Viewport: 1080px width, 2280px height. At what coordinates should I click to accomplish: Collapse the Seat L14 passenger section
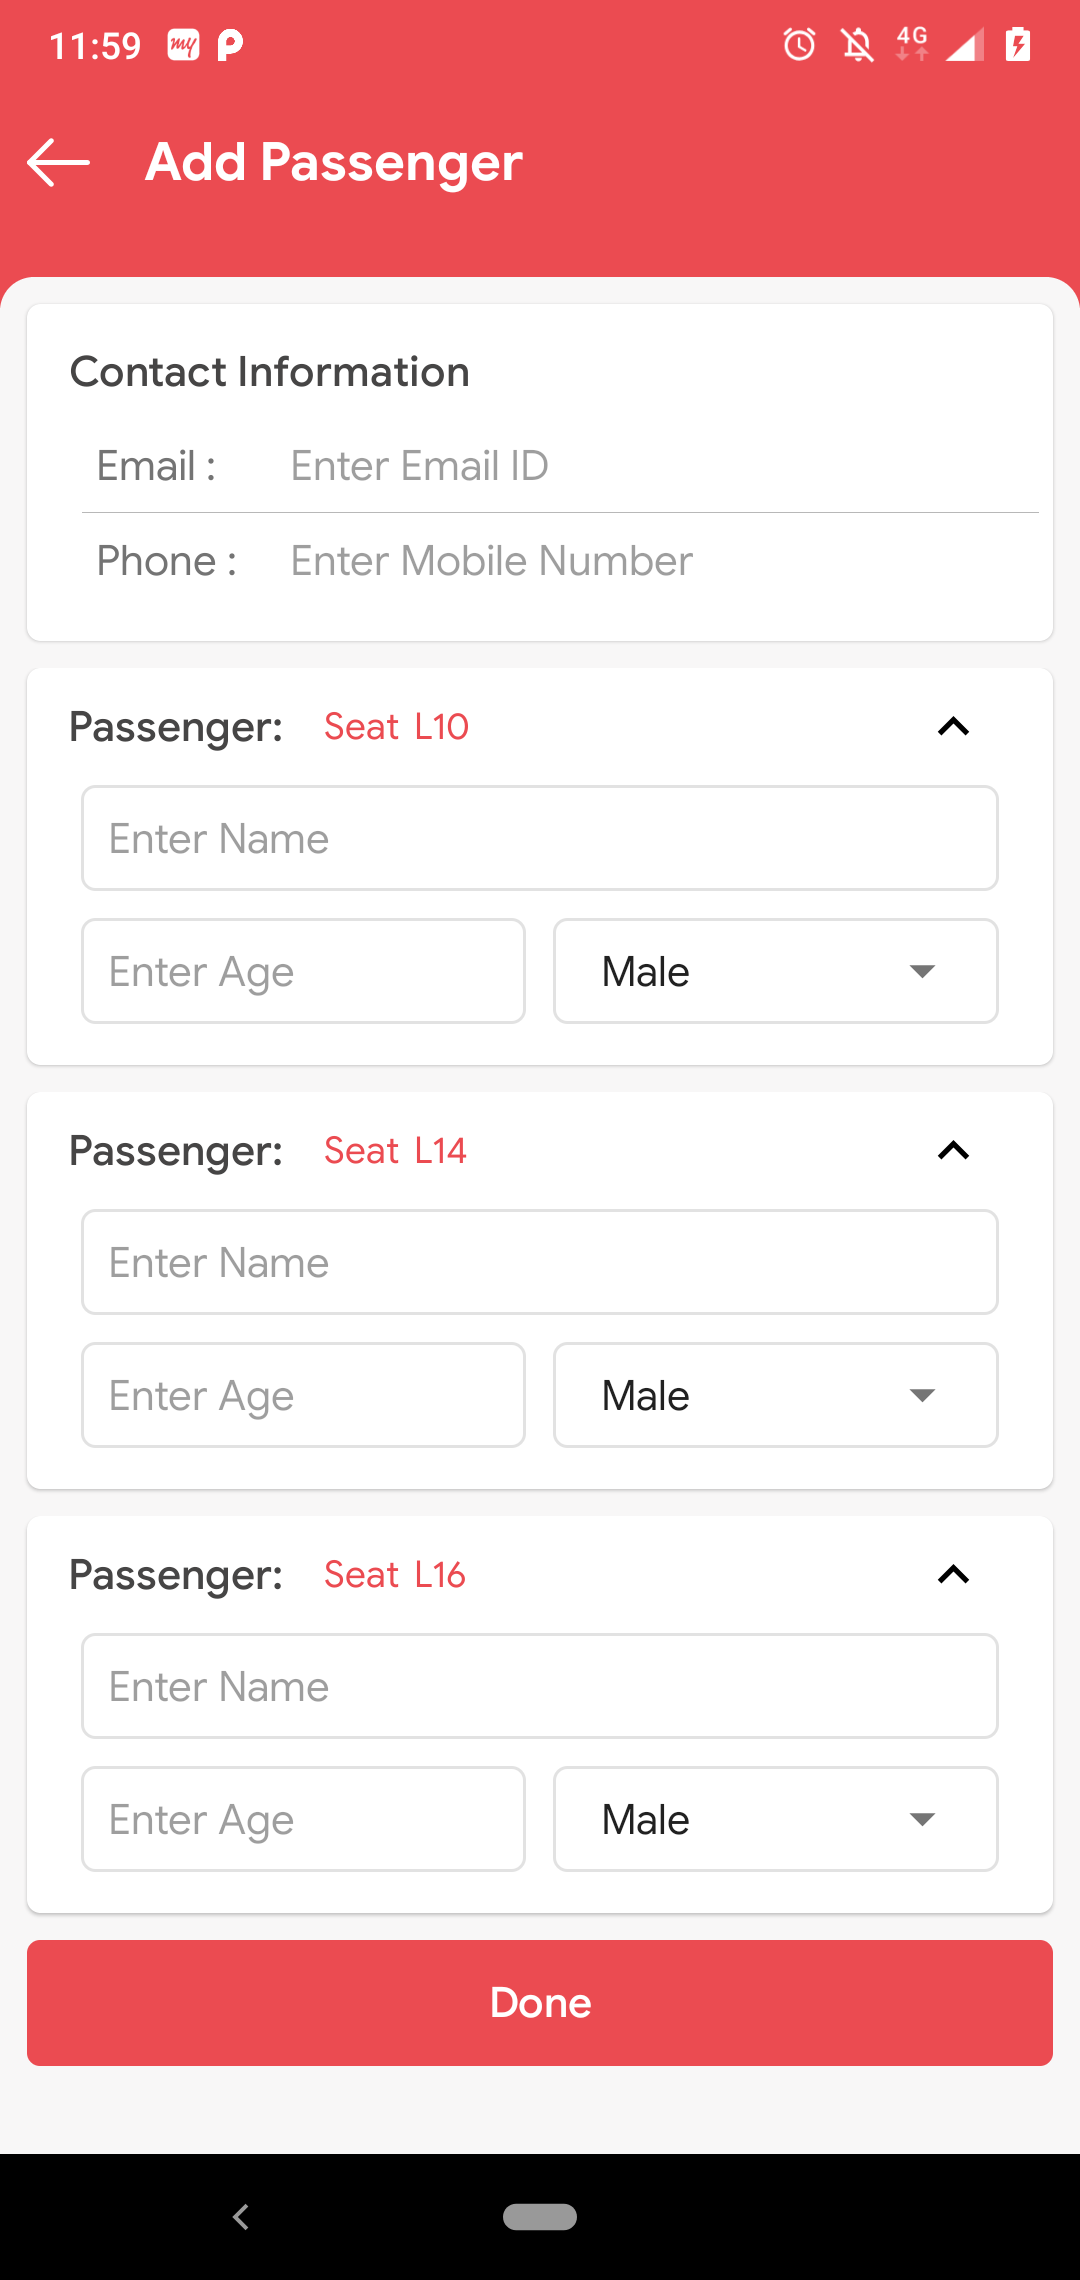[953, 1151]
